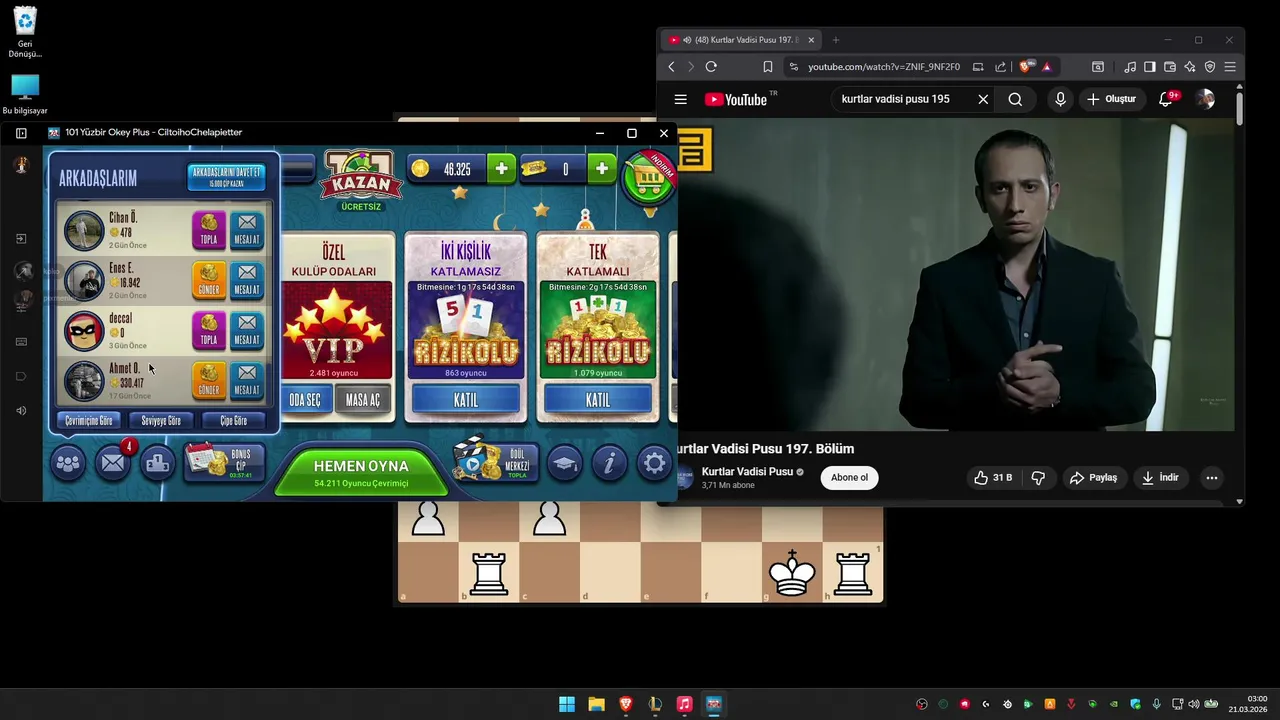Screen dimensions: 1280x720
Task: Reload the YouTube page
Action: (x=711, y=67)
